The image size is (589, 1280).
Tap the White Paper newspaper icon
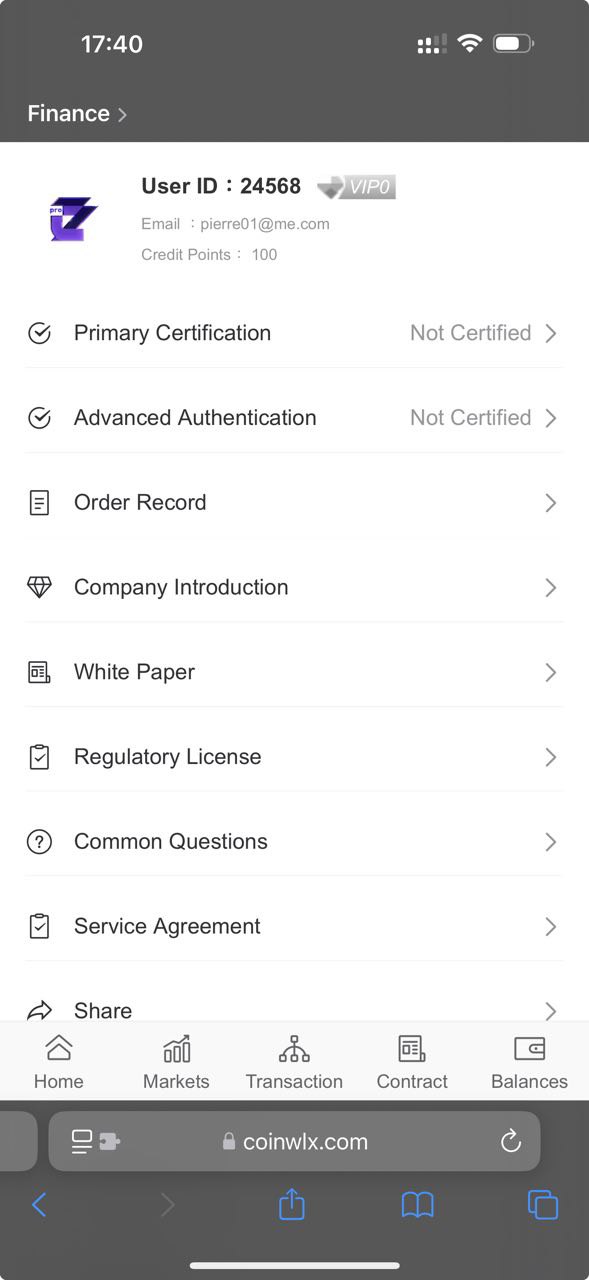(x=39, y=672)
